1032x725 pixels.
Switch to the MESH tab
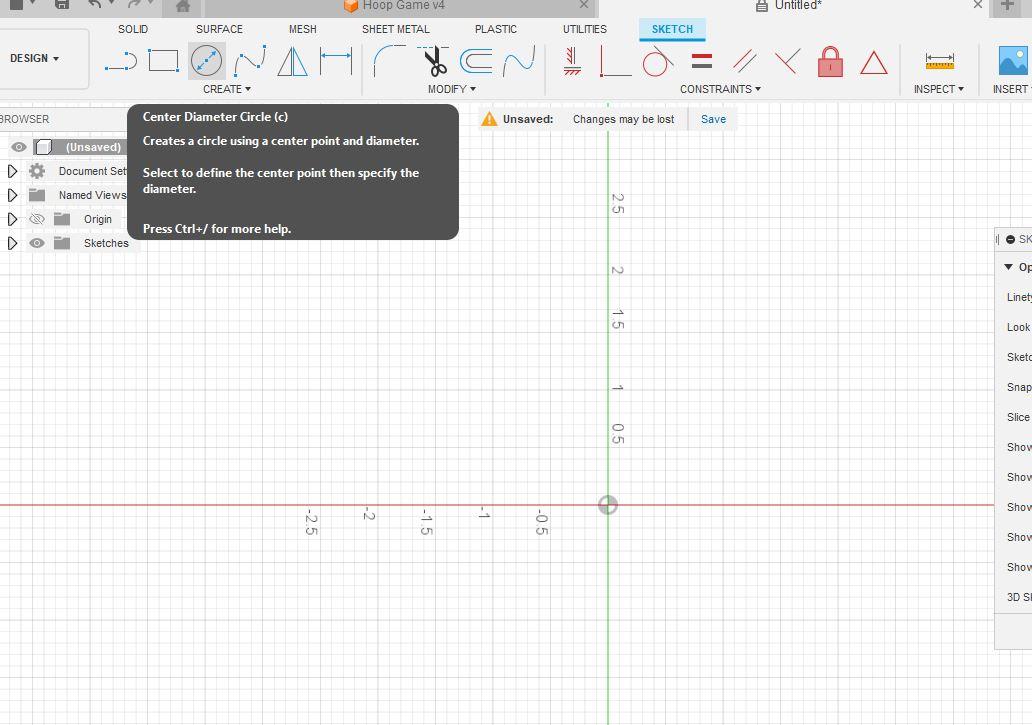(303, 30)
